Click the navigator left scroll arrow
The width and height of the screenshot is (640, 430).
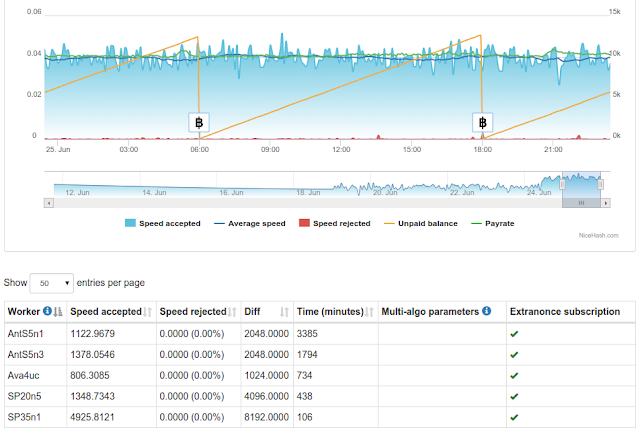[49, 203]
